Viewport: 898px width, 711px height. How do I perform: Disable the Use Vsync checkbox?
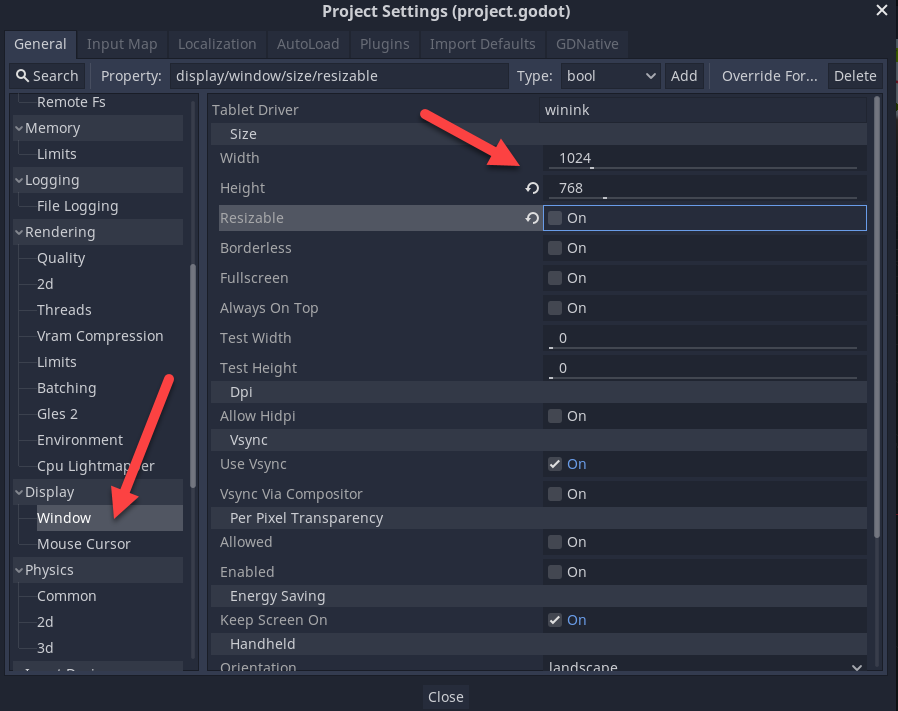tap(556, 464)
